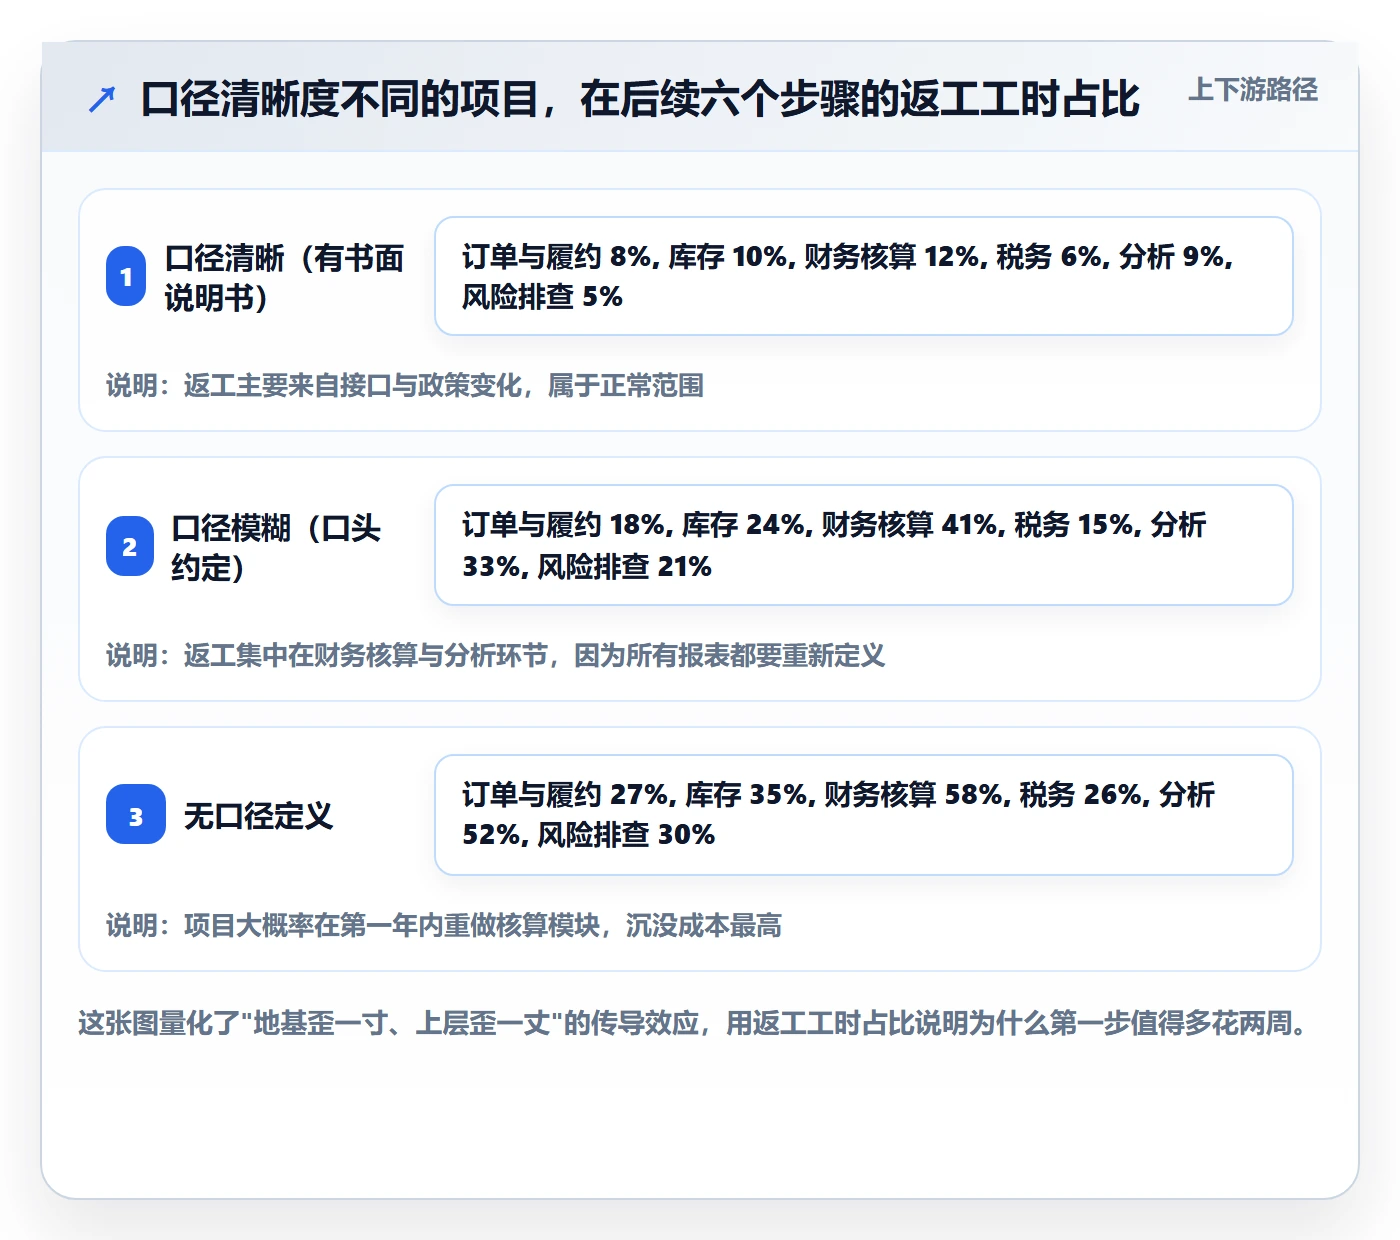This screenshot has height=1240, width=1400.
Task: Click the 口径模糊（口头约定）label
Action: tap(276, 547)
